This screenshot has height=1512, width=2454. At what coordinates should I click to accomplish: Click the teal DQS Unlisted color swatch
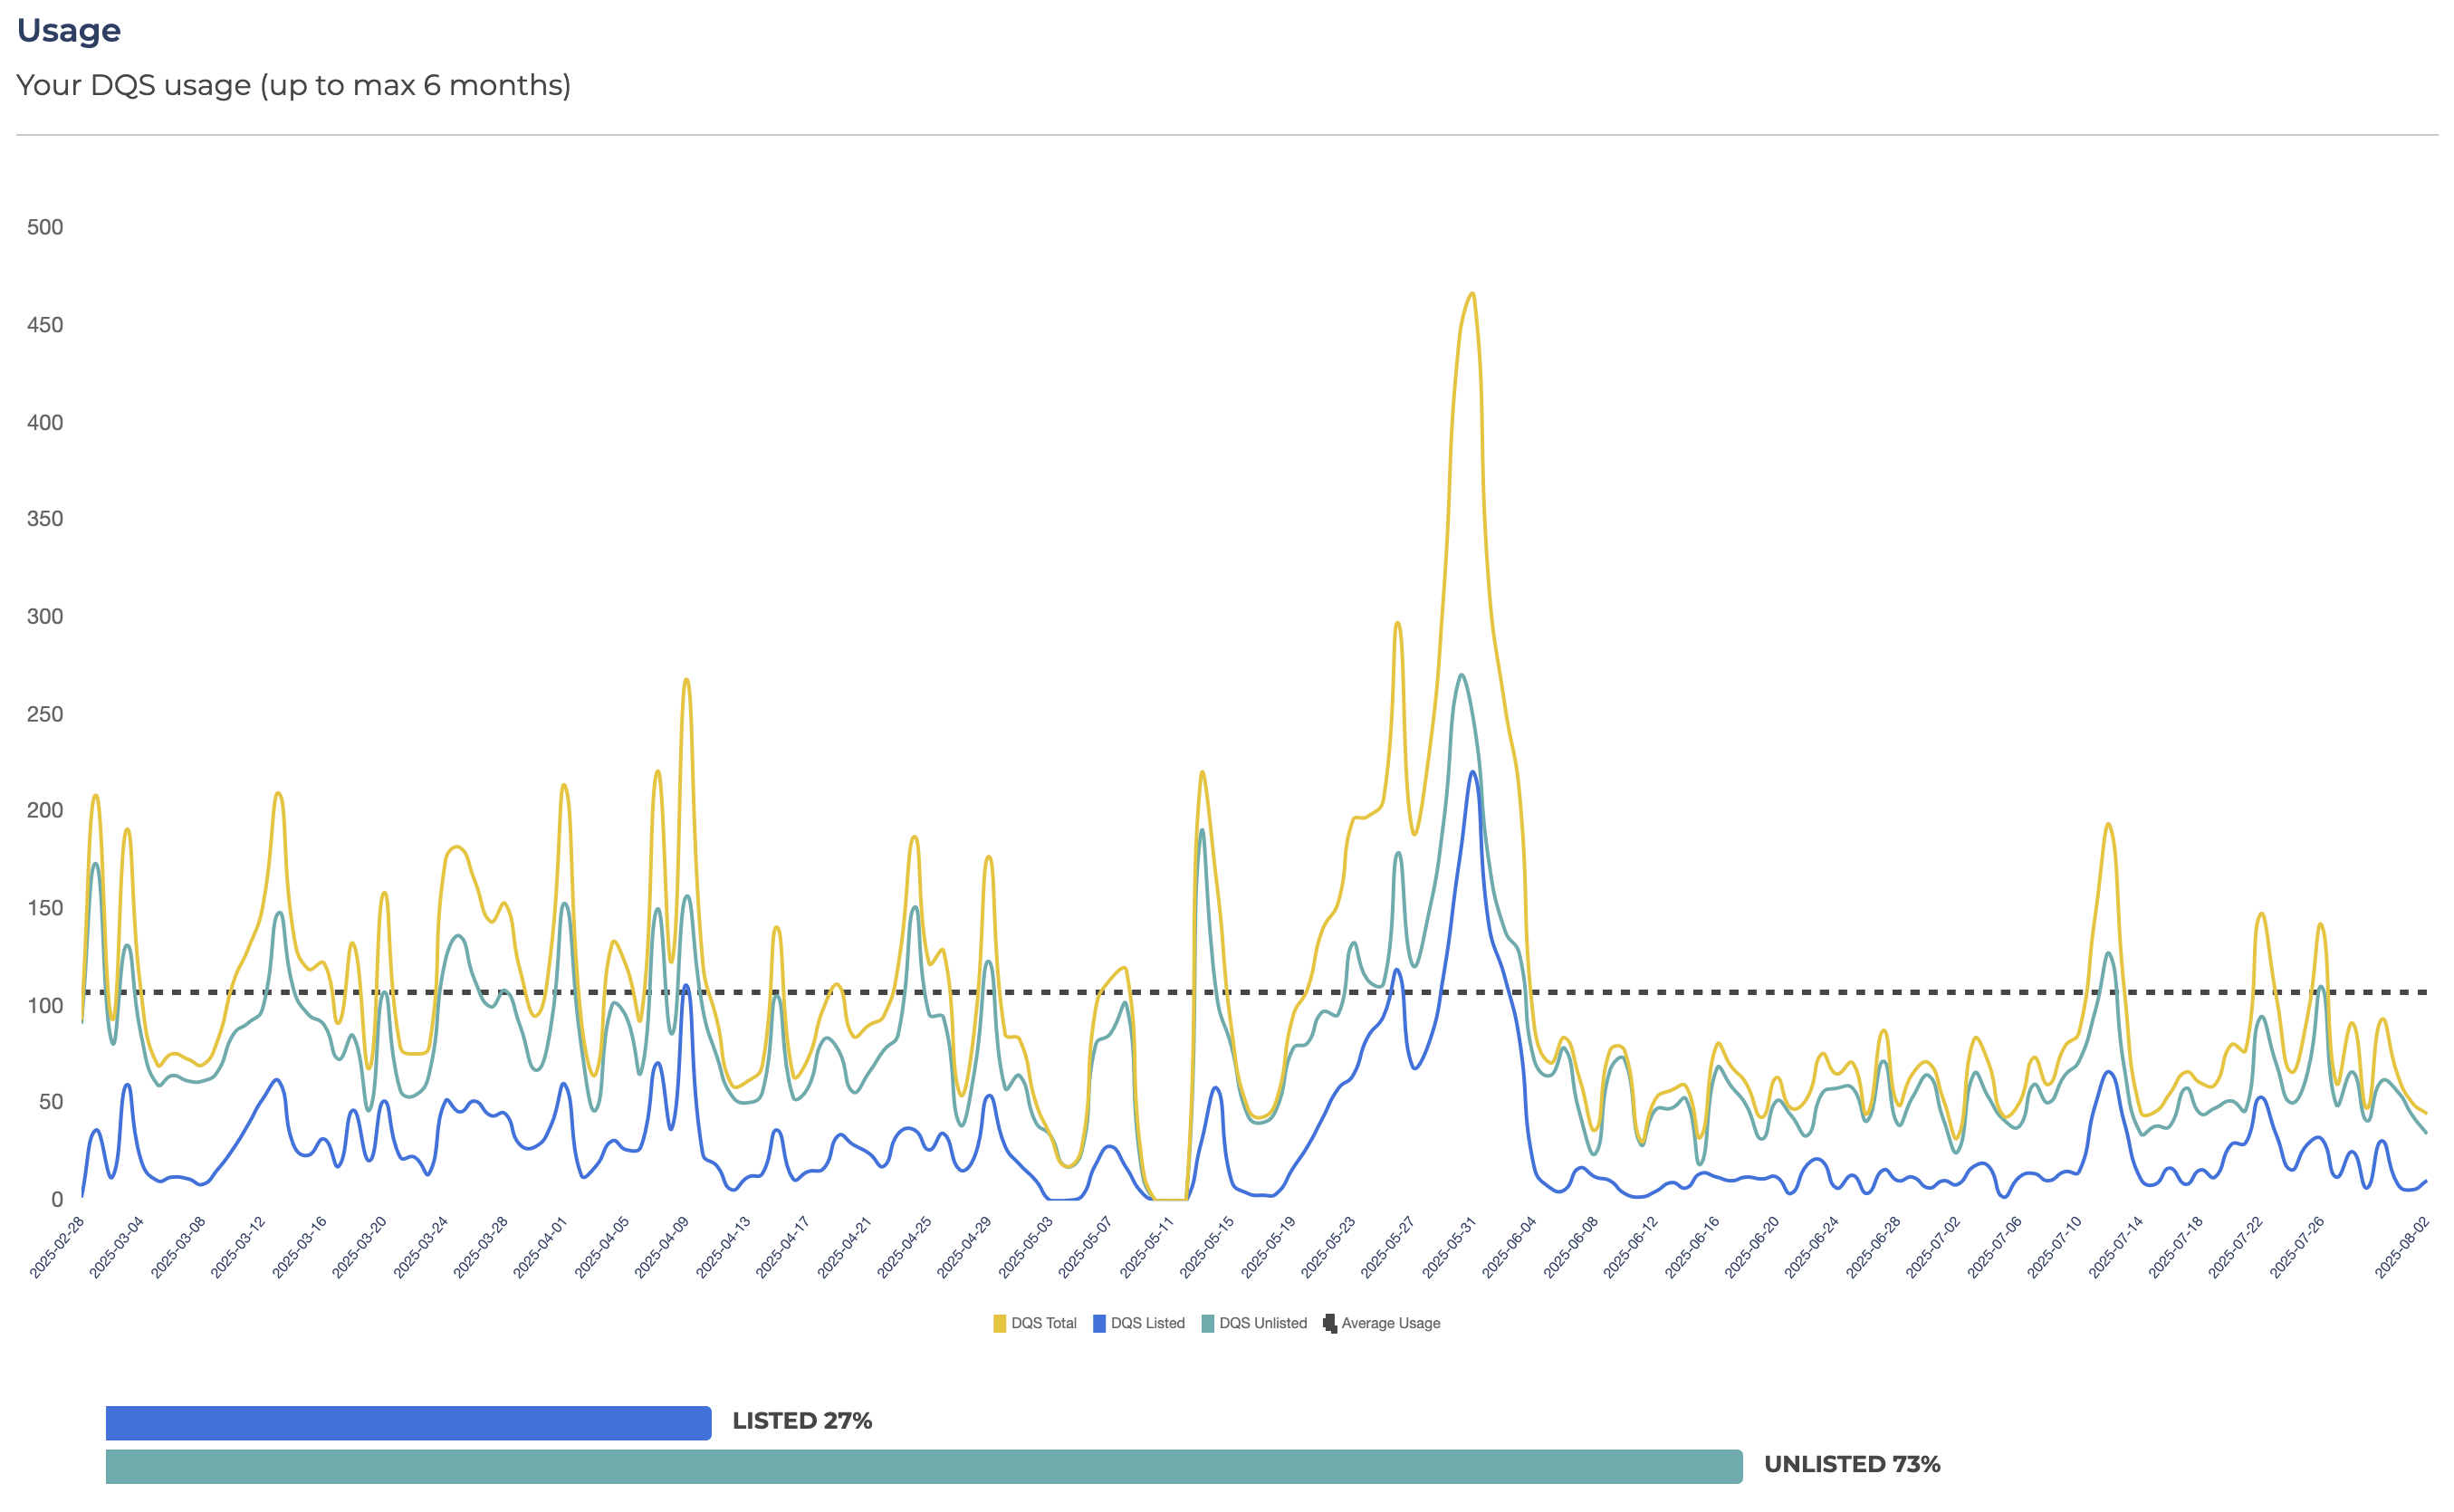pyautogui.click(x=1207, y=1324)
